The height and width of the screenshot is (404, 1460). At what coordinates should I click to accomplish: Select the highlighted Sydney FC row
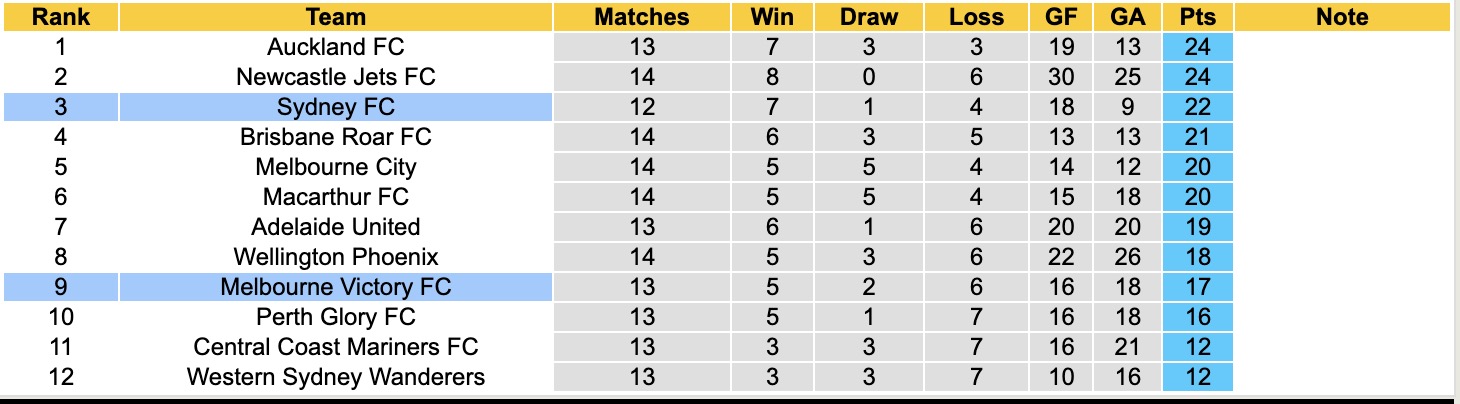click(336, 107)
